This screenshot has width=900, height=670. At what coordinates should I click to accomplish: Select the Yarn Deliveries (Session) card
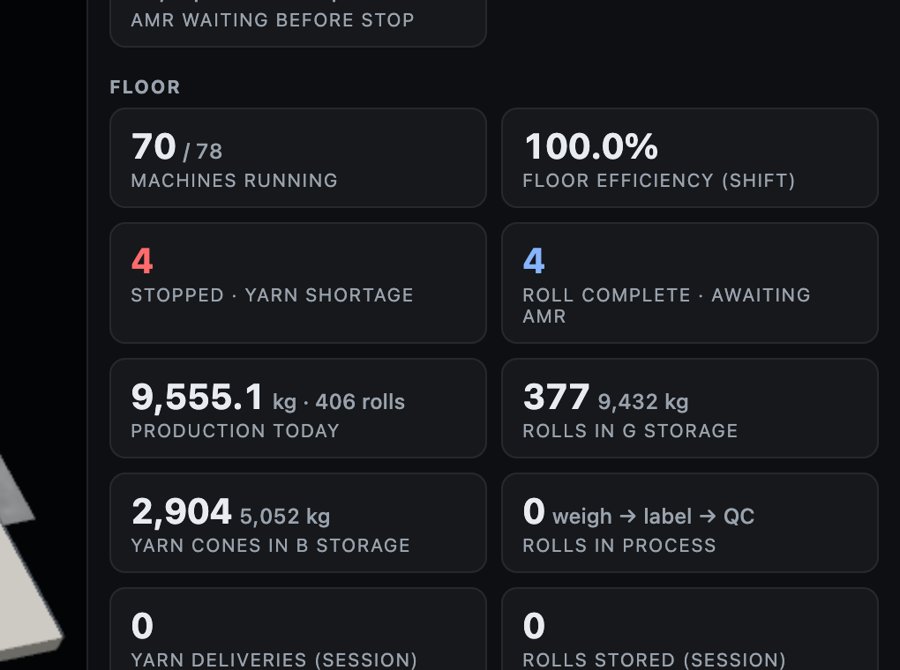298,629
